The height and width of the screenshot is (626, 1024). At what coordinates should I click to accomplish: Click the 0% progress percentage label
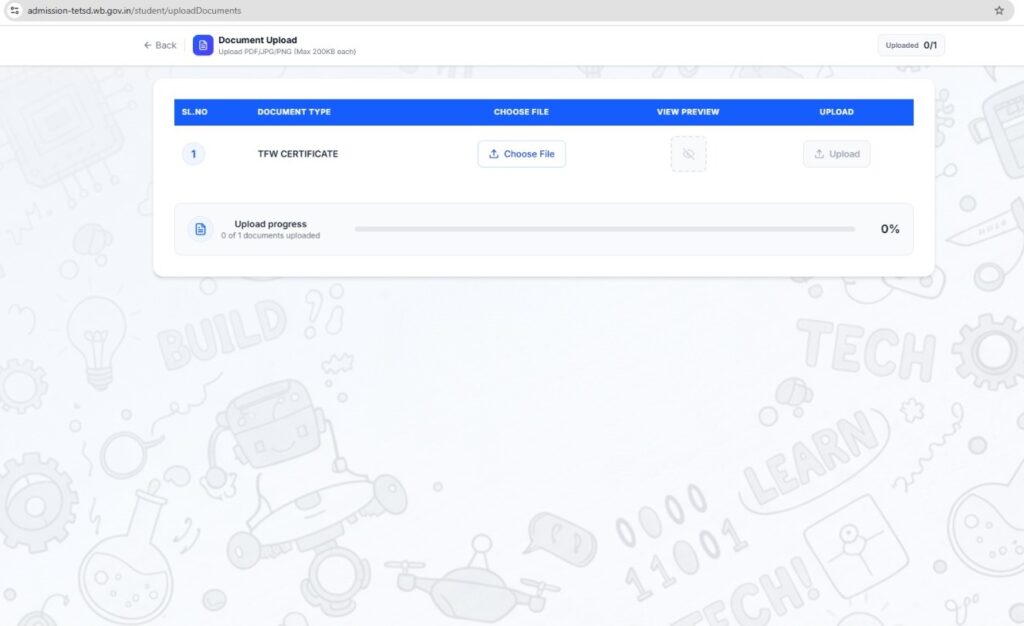[890, 229]
